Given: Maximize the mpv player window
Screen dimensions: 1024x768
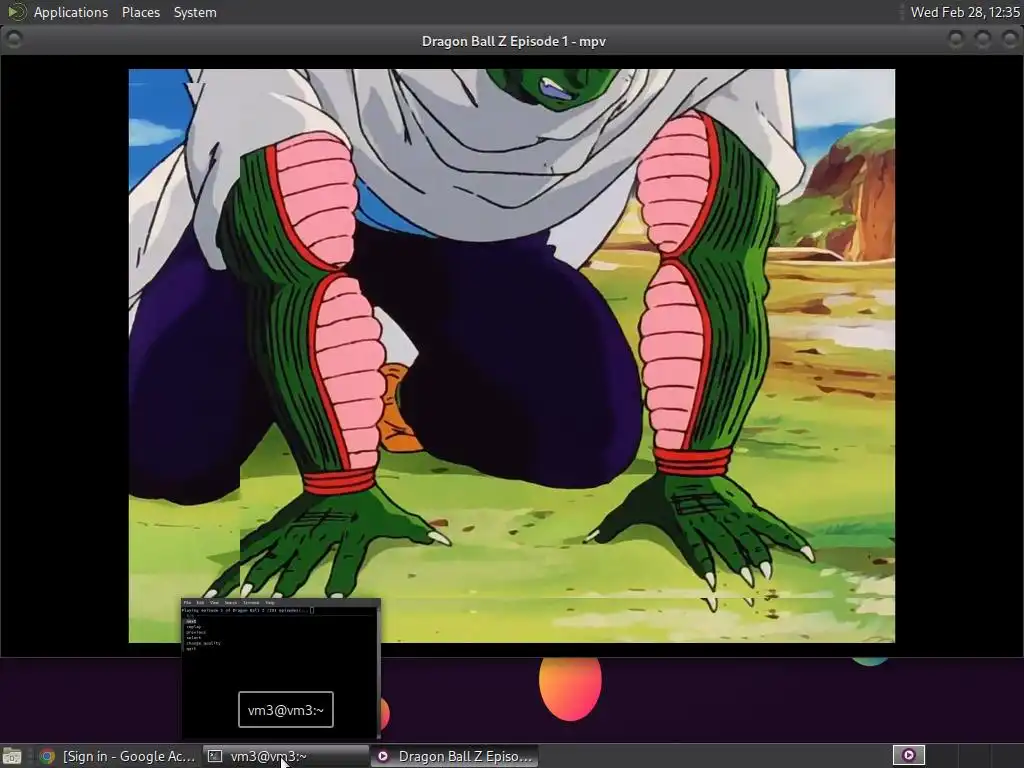Looking at the screenshot, I should tap(983, 40).
